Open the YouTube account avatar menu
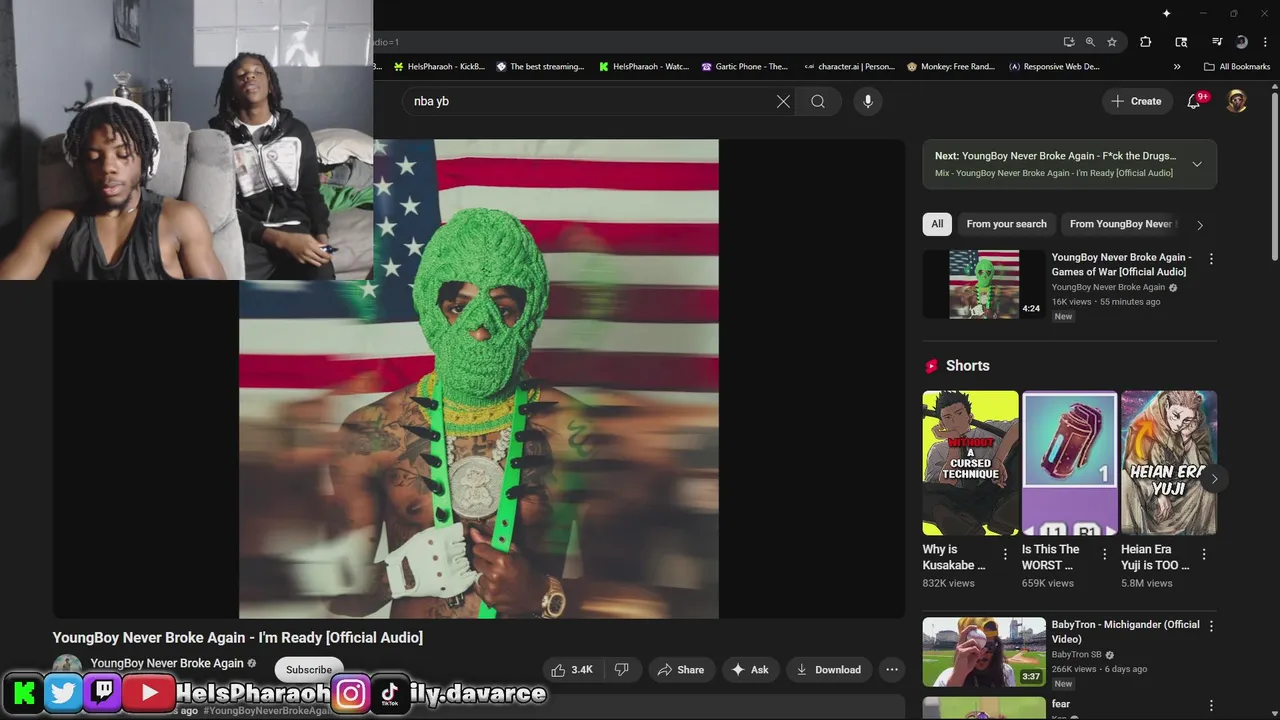 click(1237, 101)
